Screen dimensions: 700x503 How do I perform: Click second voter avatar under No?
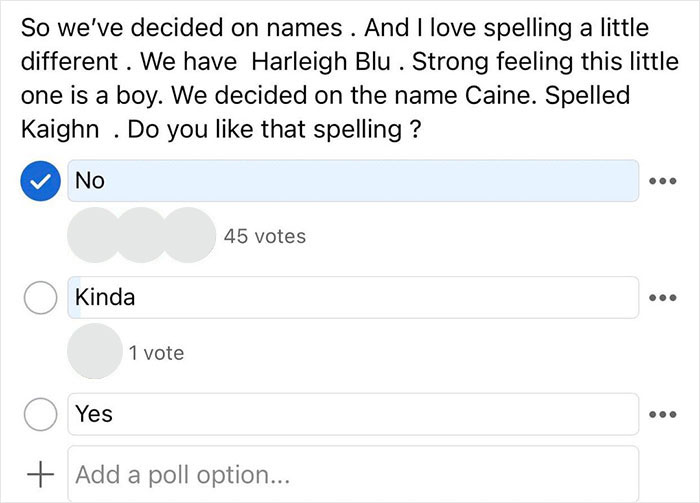point(140,237)
